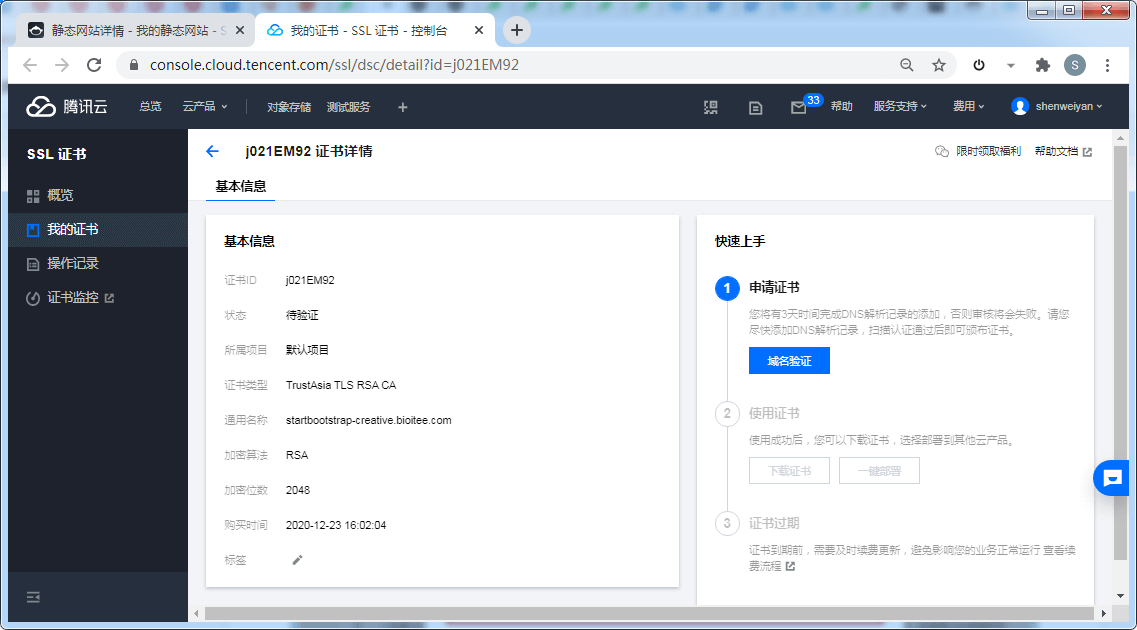Click the purchase time 2020-12-23 16:02:04
This screenshot has width=1137, height=630.
(336, 526)
